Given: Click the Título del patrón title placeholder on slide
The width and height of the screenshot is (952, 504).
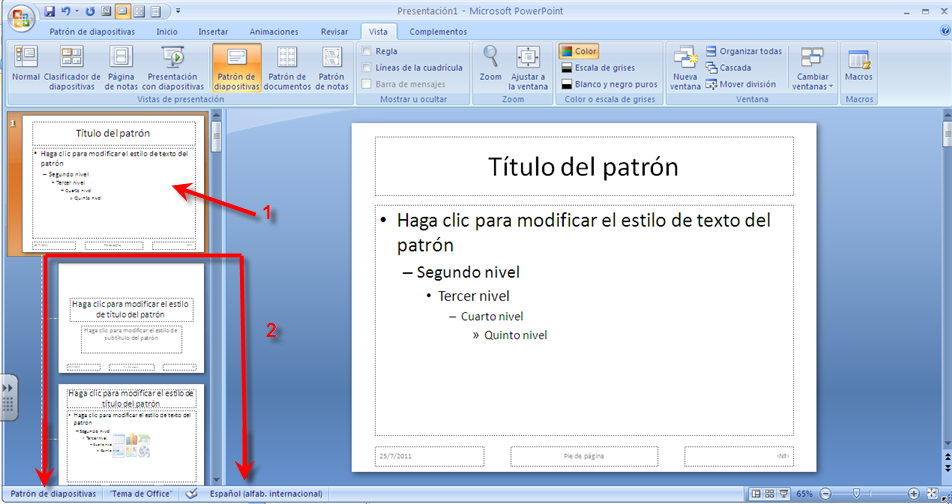Looking at the screenshot, I should point(583,166).
